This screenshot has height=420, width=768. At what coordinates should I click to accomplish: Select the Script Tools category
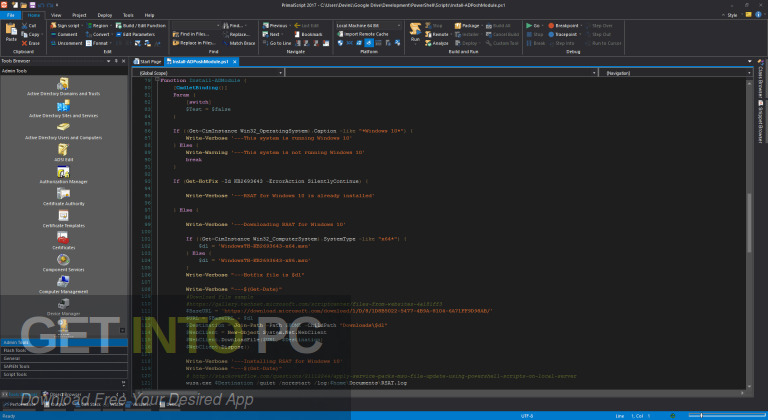pyautogui.click(x=64, y=374)
